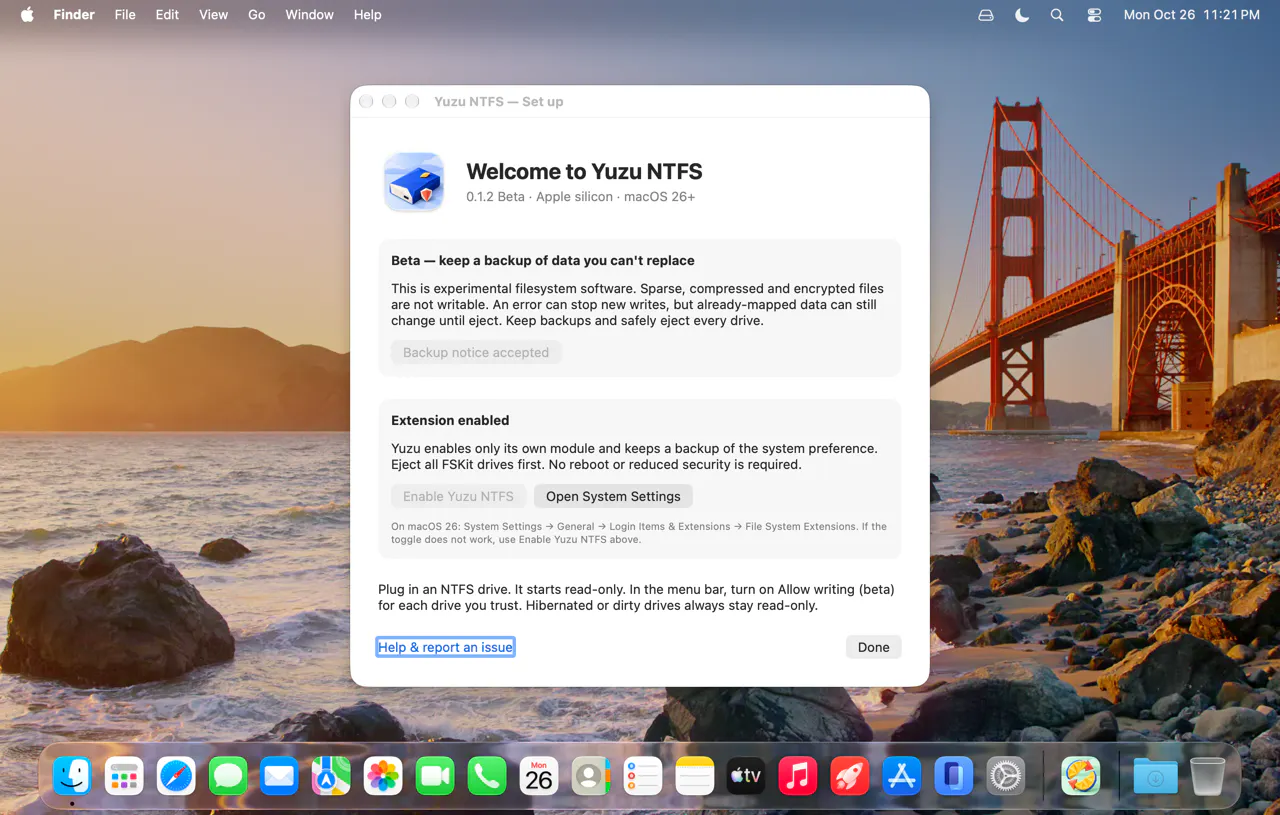Image resolution: width=1280 pixels, height=815 pixels.
Task: Launch Apple TV from the Dock
Action: coord(746,776)
